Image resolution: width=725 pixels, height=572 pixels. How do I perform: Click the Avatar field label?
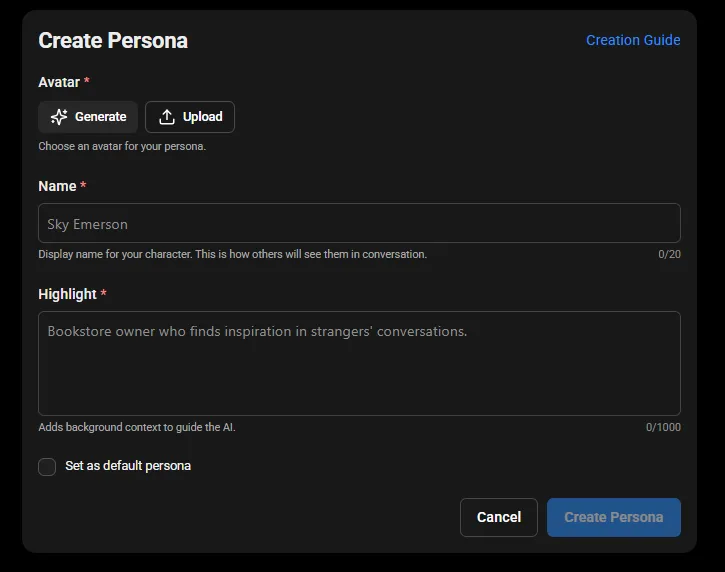[x=59, y=82]
